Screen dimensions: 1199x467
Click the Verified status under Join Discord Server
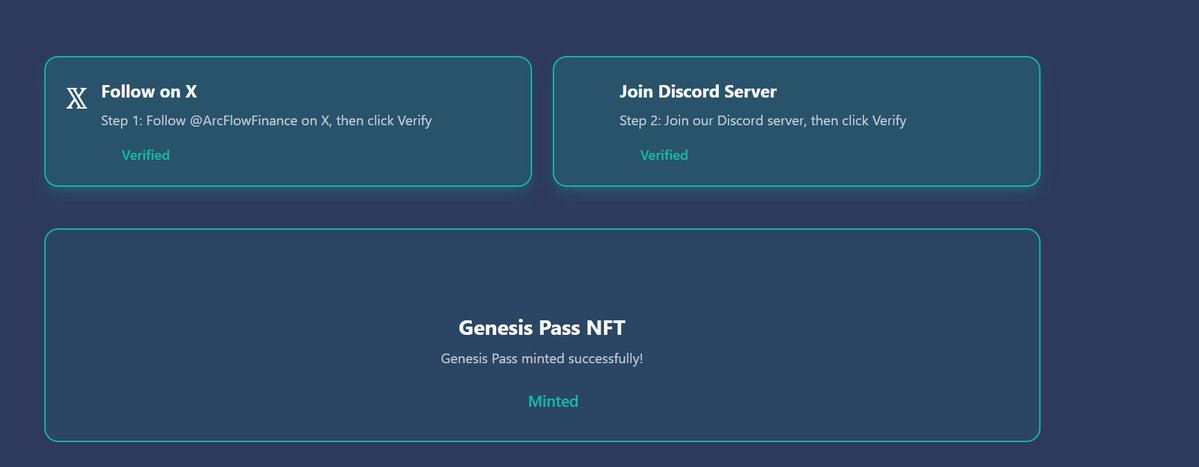(664, 155)
